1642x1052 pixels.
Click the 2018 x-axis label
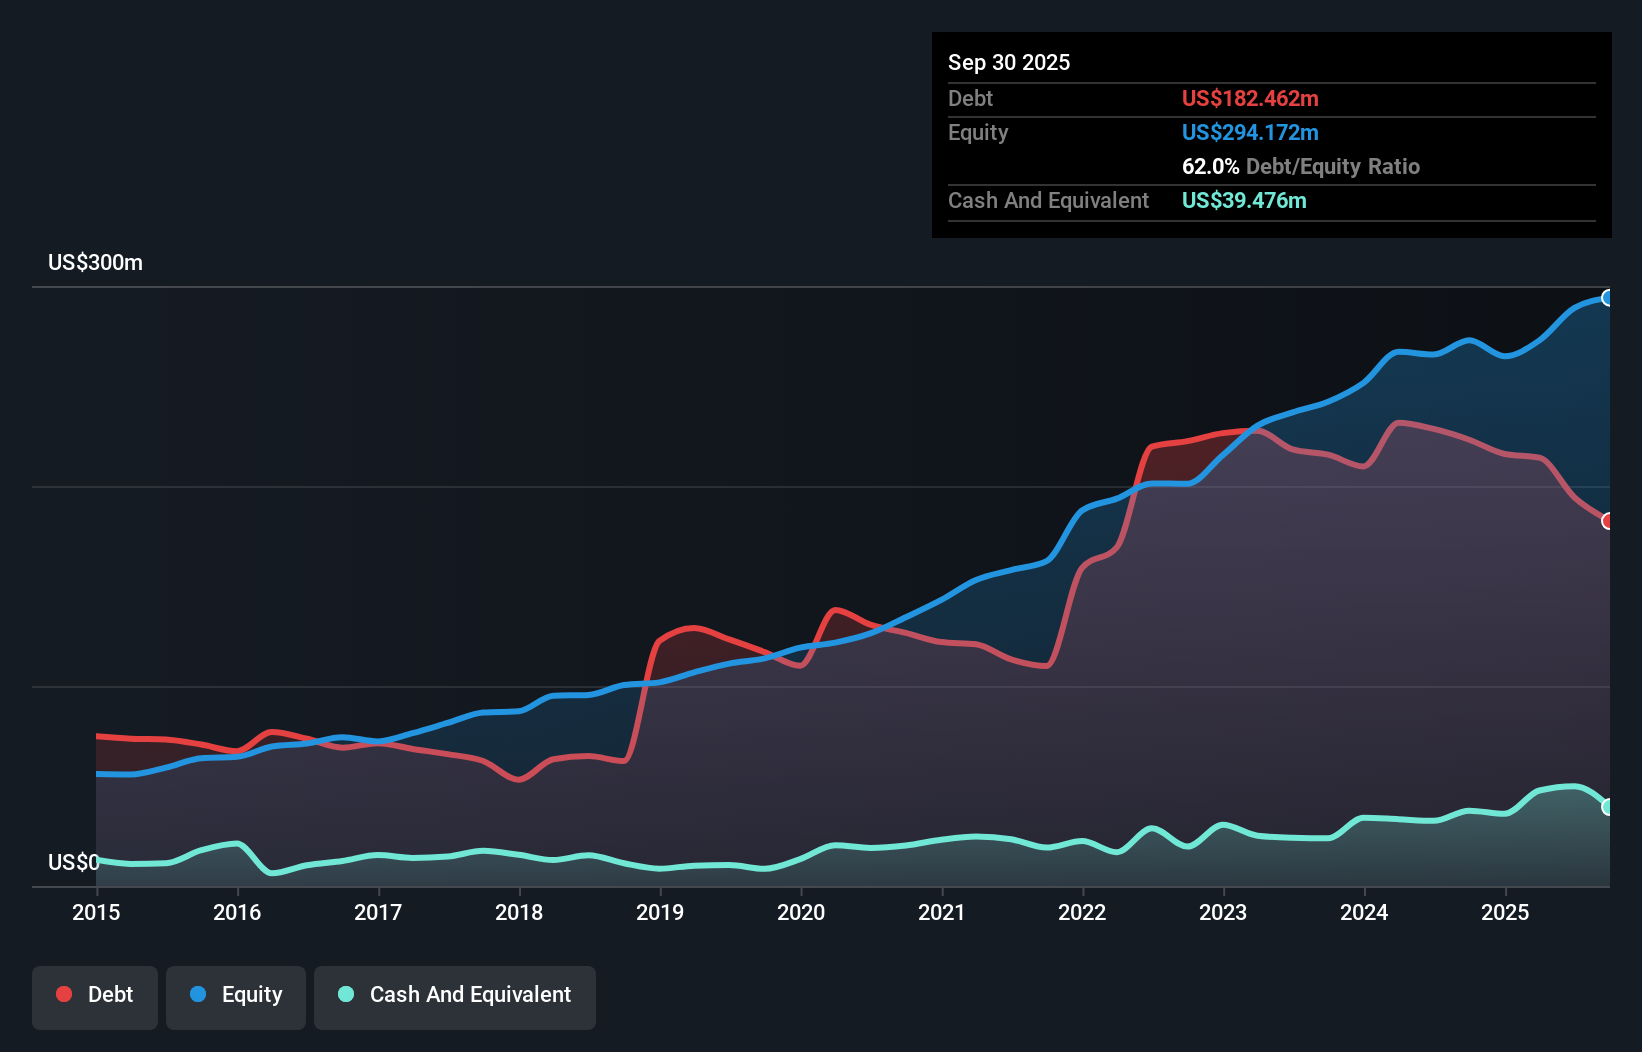[519, 912]
